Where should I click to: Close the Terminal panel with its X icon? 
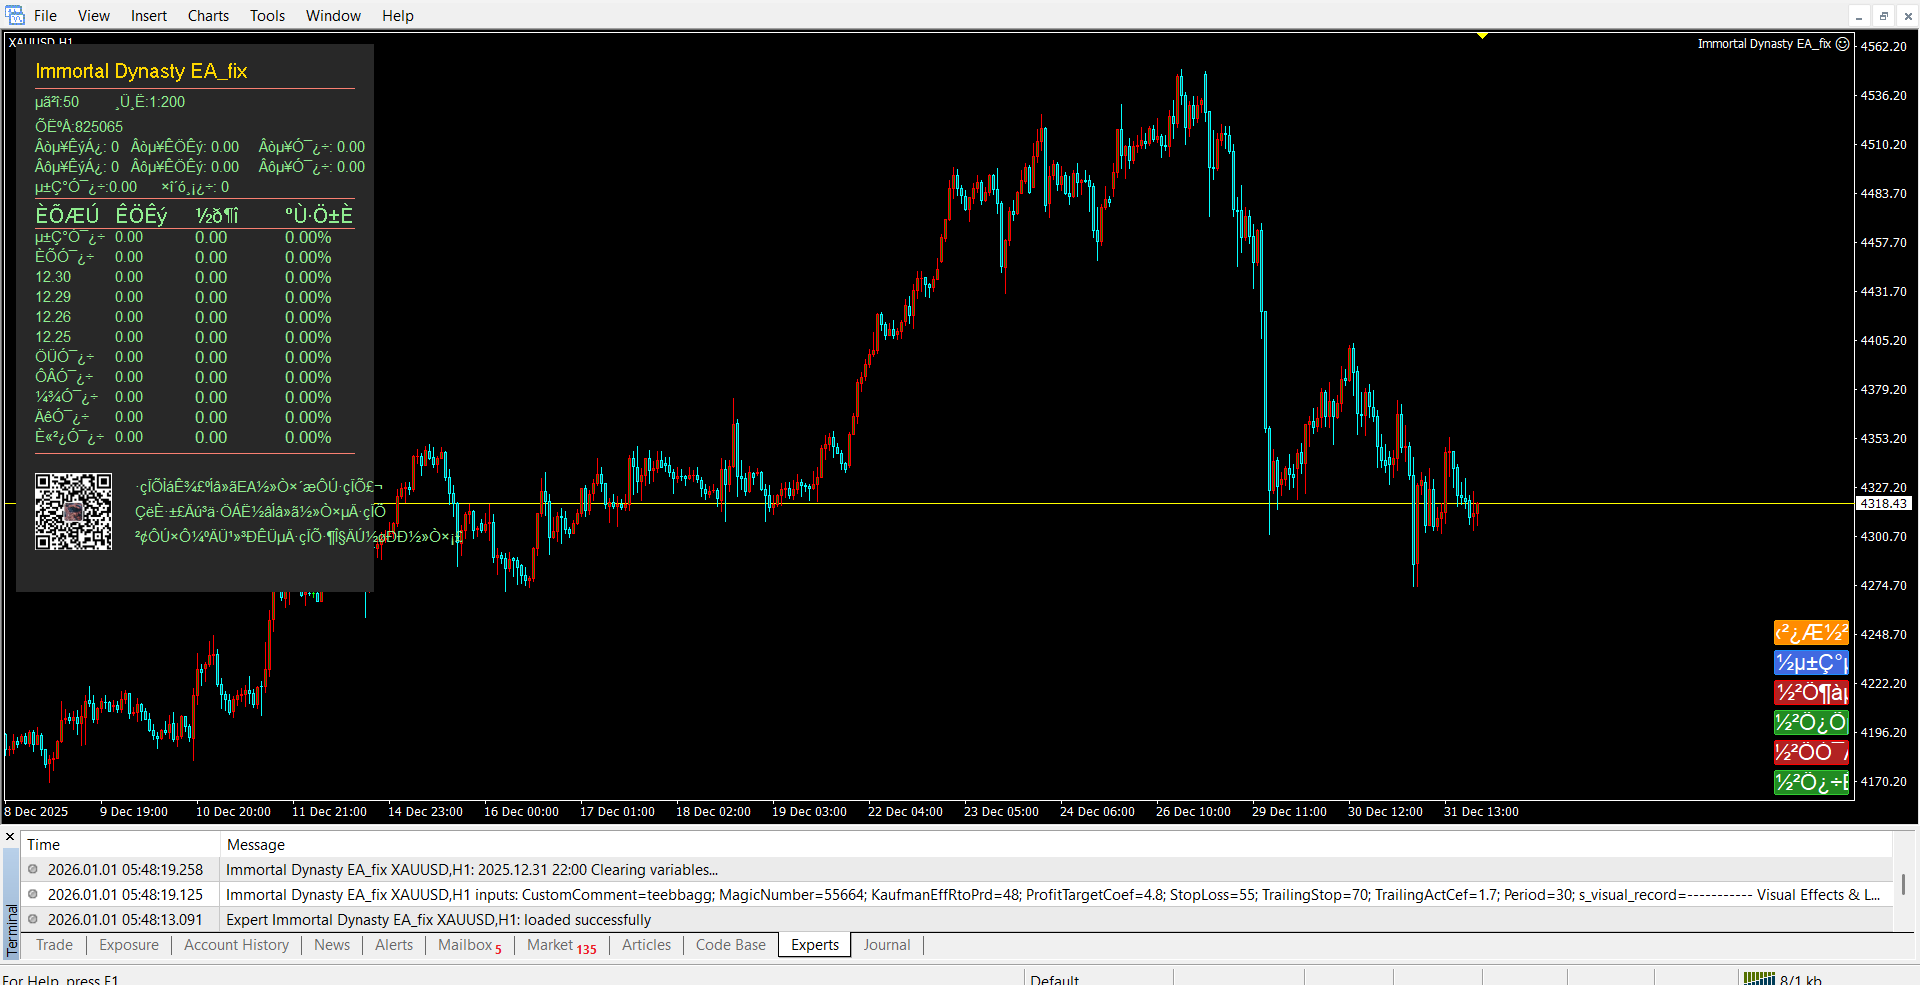tap(10, 837)
